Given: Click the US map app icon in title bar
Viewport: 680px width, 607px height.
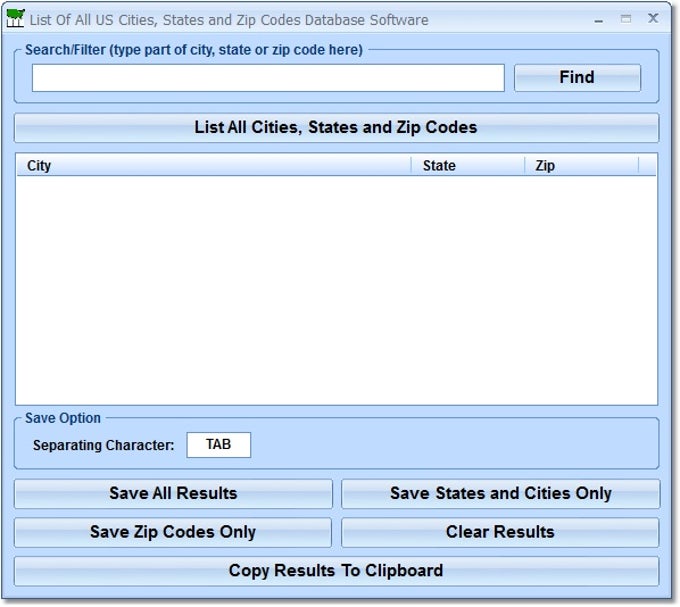Looking at the screenshot, I should [x=15, y=18].
